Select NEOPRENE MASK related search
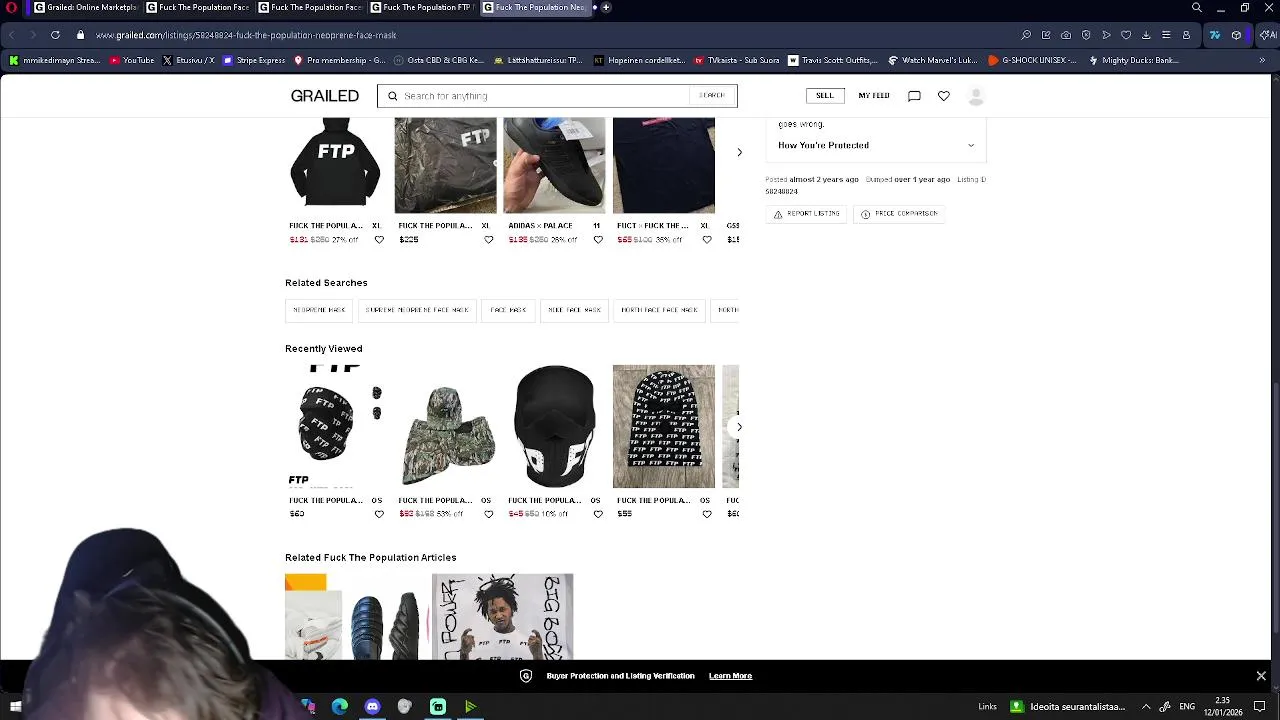Viewport: 1280px width, 720px height. [x=319, y=310]
